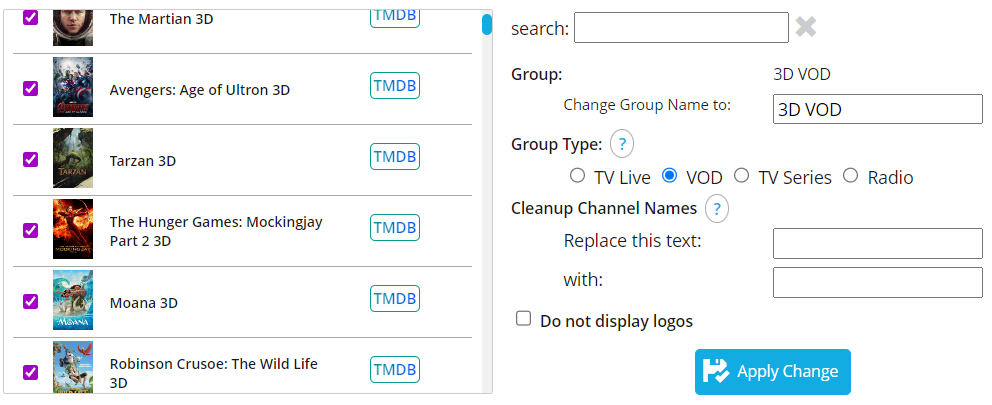Focus the search input field

(681, 28)
